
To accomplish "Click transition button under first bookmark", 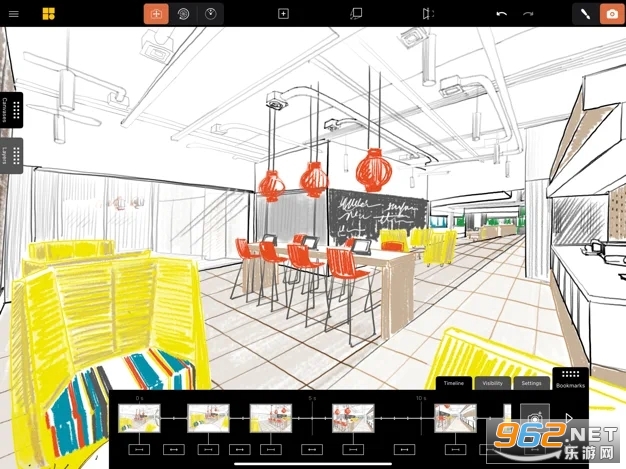I will point(139,449).
